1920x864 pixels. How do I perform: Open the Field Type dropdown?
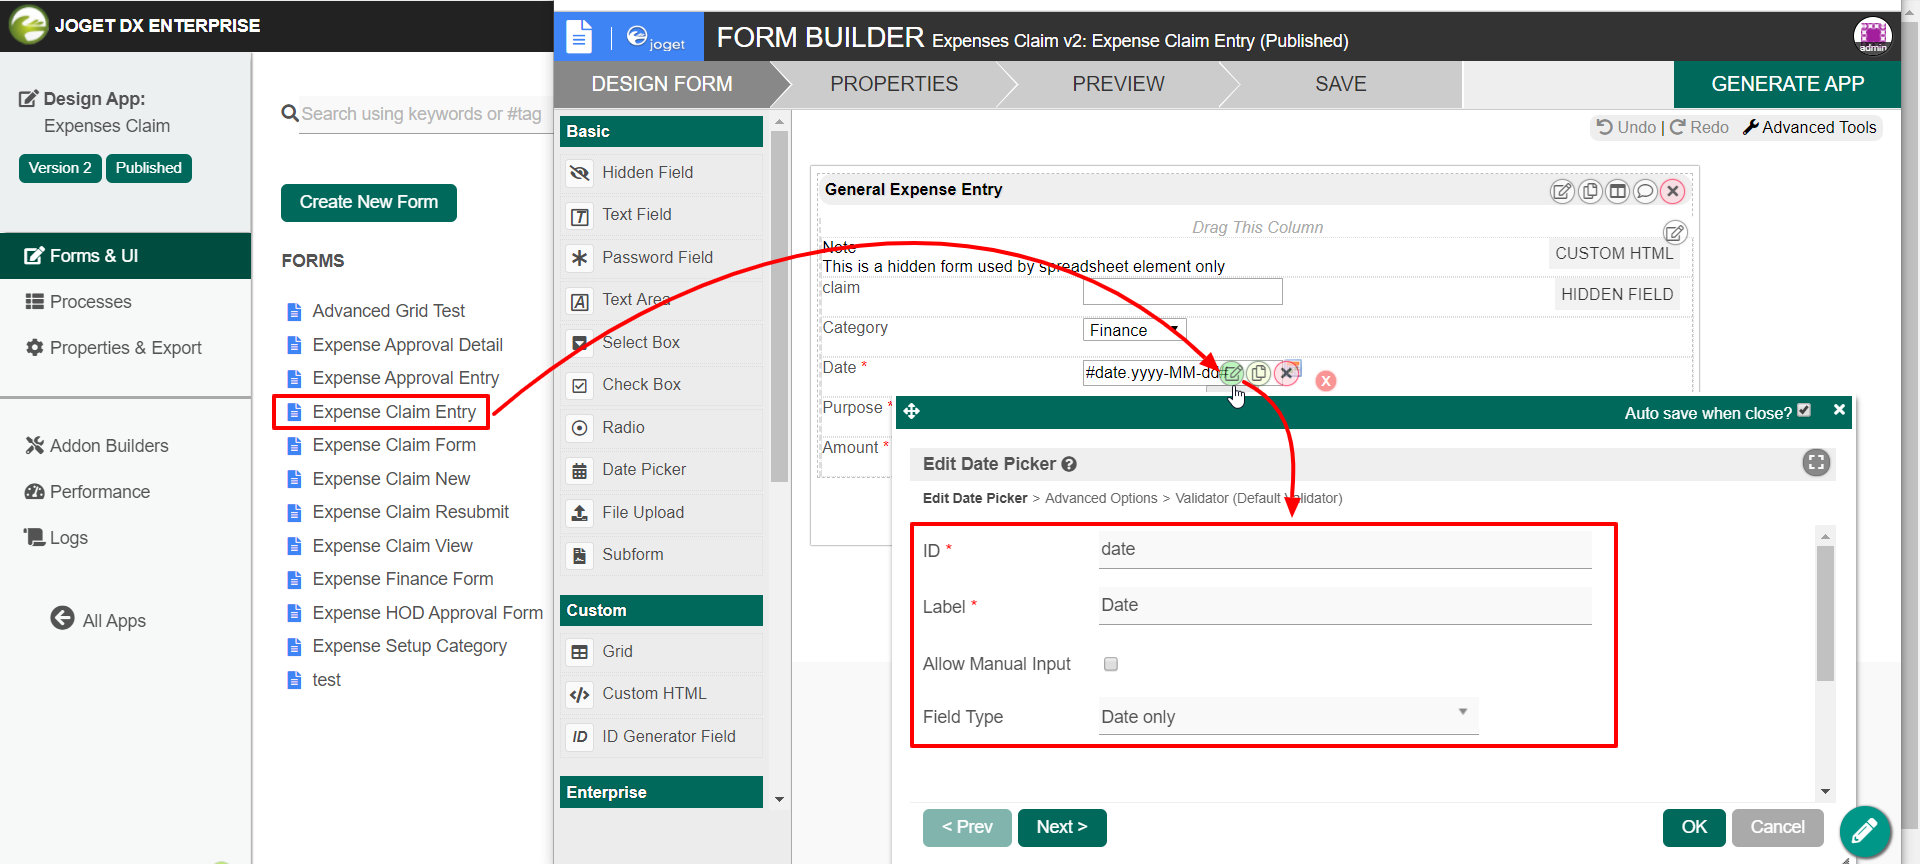(x=1287, y=716)
